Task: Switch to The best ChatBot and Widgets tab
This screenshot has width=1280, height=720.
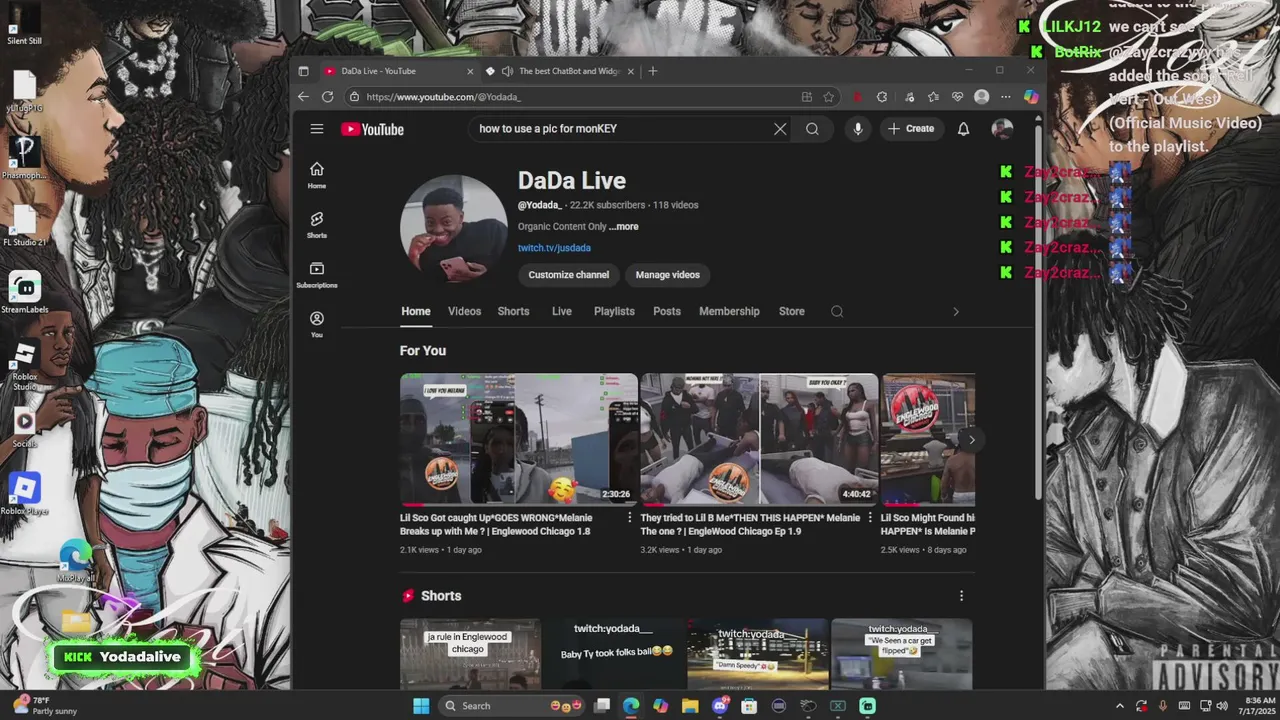Action: click(x=560, y=71)
